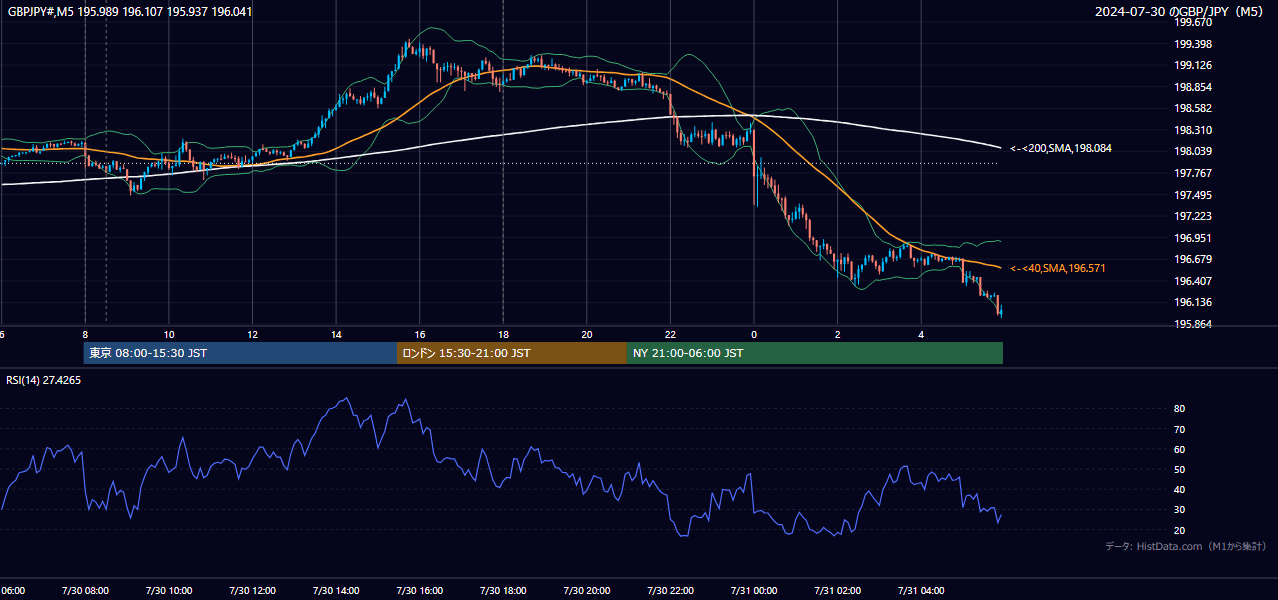The image size is (1278, 600).
Task: Click price axis value 199.670
Action: [x=1193, y=22]
